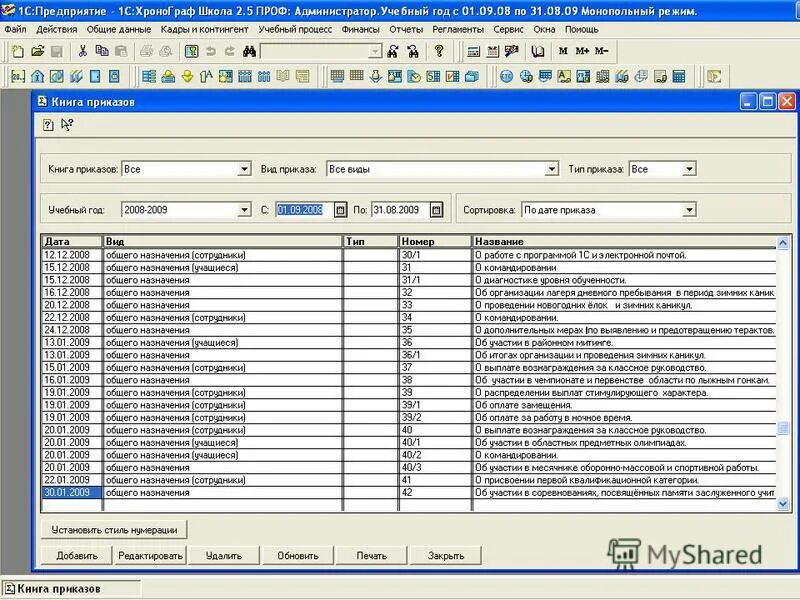Click the date cell 24.12.2008
This screenshot has height=600, width=800.
(71, 330)
